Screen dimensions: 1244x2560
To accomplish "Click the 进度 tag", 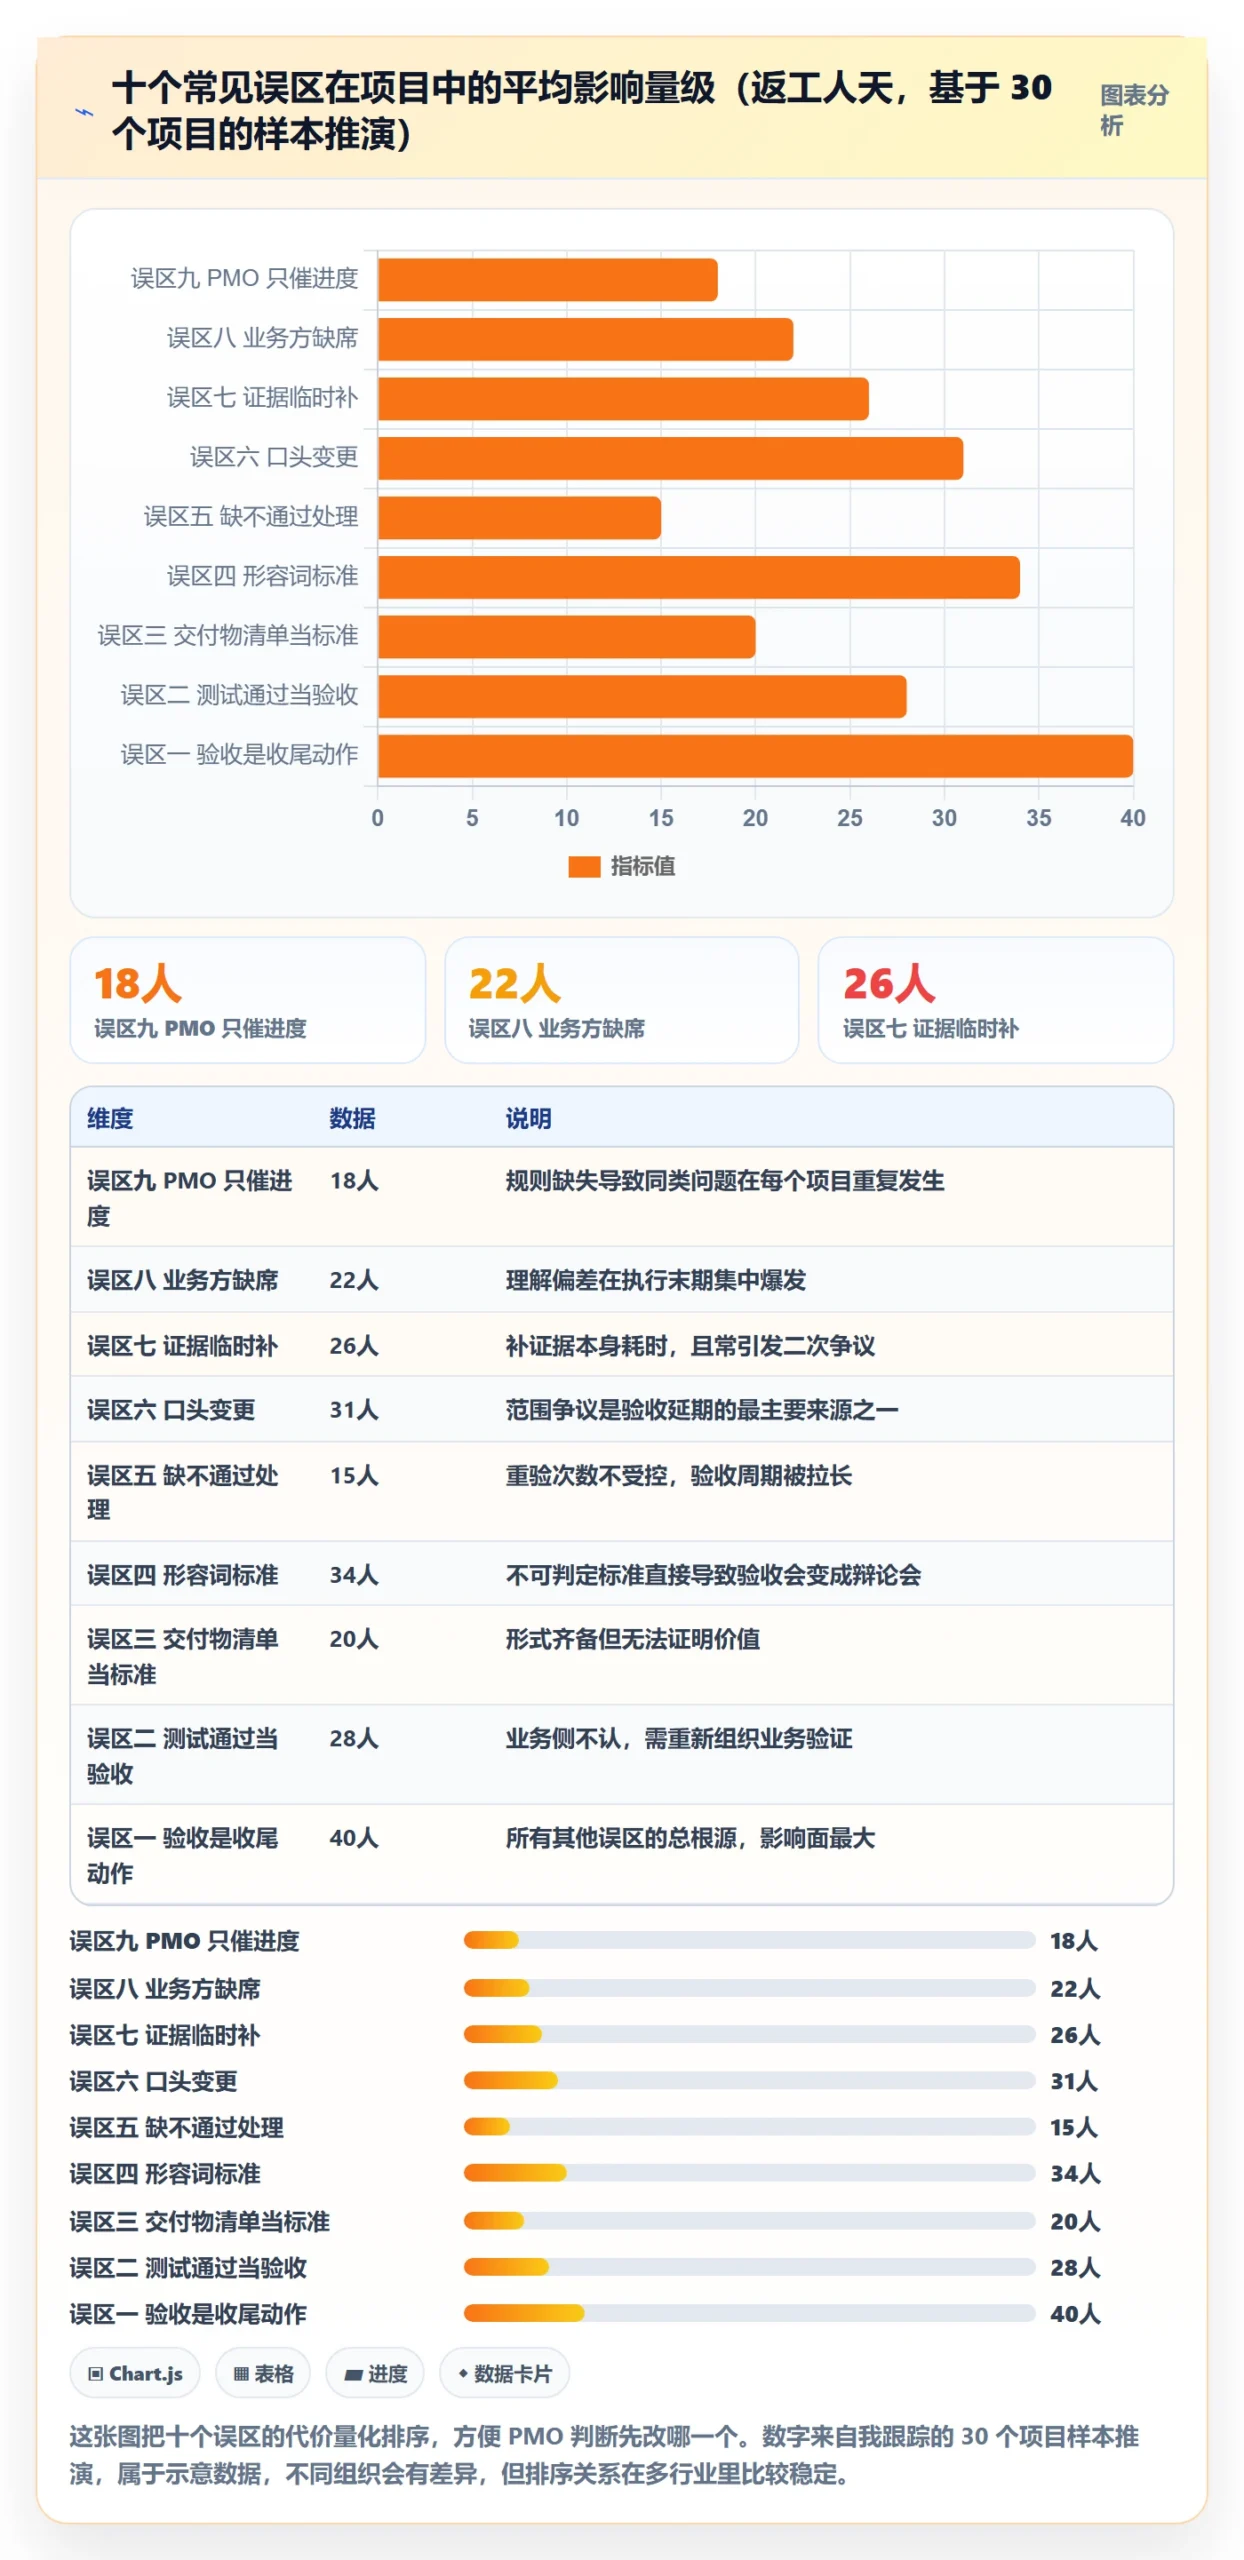I will pos(375,2373).
